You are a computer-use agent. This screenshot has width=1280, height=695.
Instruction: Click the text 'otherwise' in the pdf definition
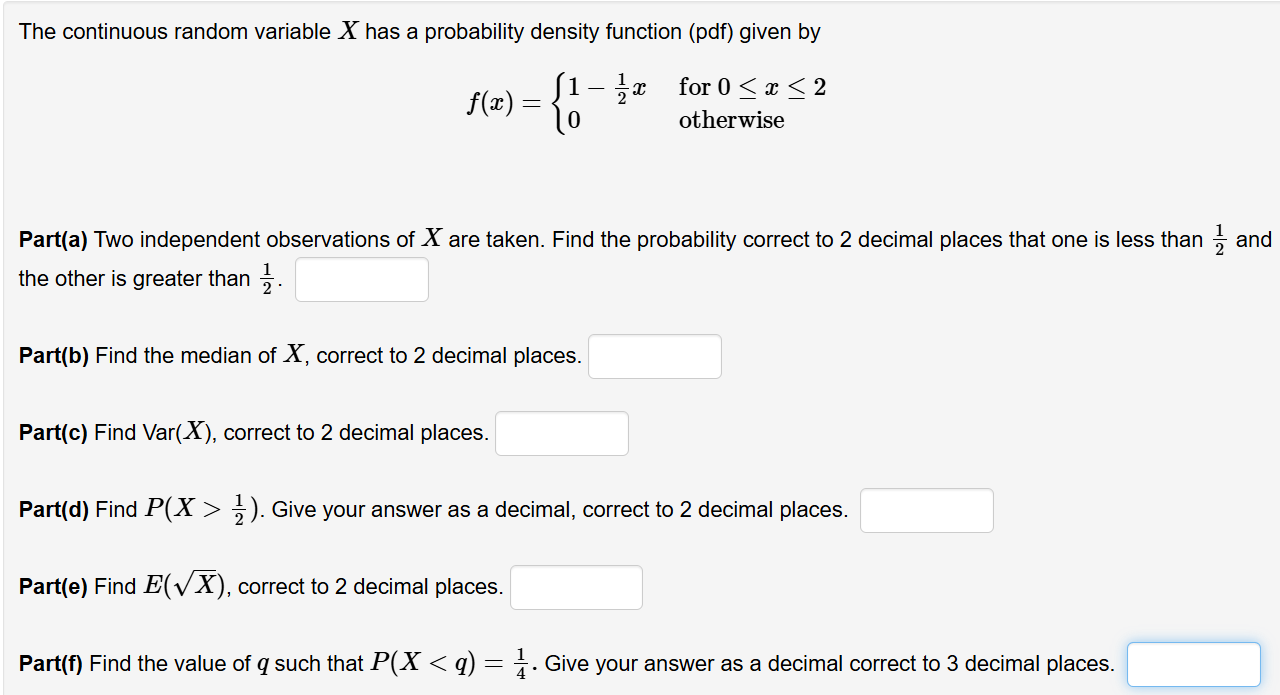tap(731, 120)
